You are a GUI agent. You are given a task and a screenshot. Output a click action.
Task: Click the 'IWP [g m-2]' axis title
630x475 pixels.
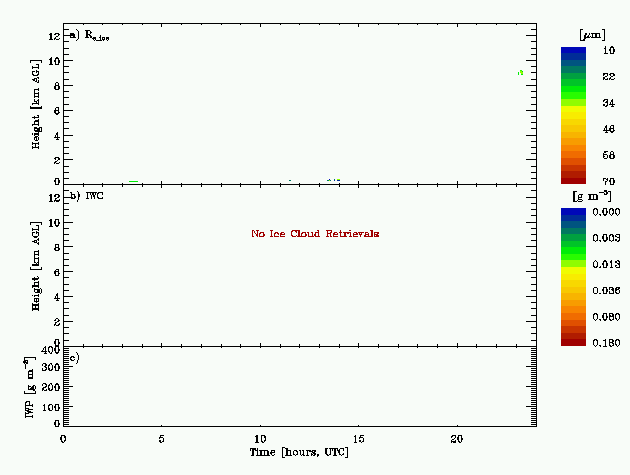(x=30, y=387)
